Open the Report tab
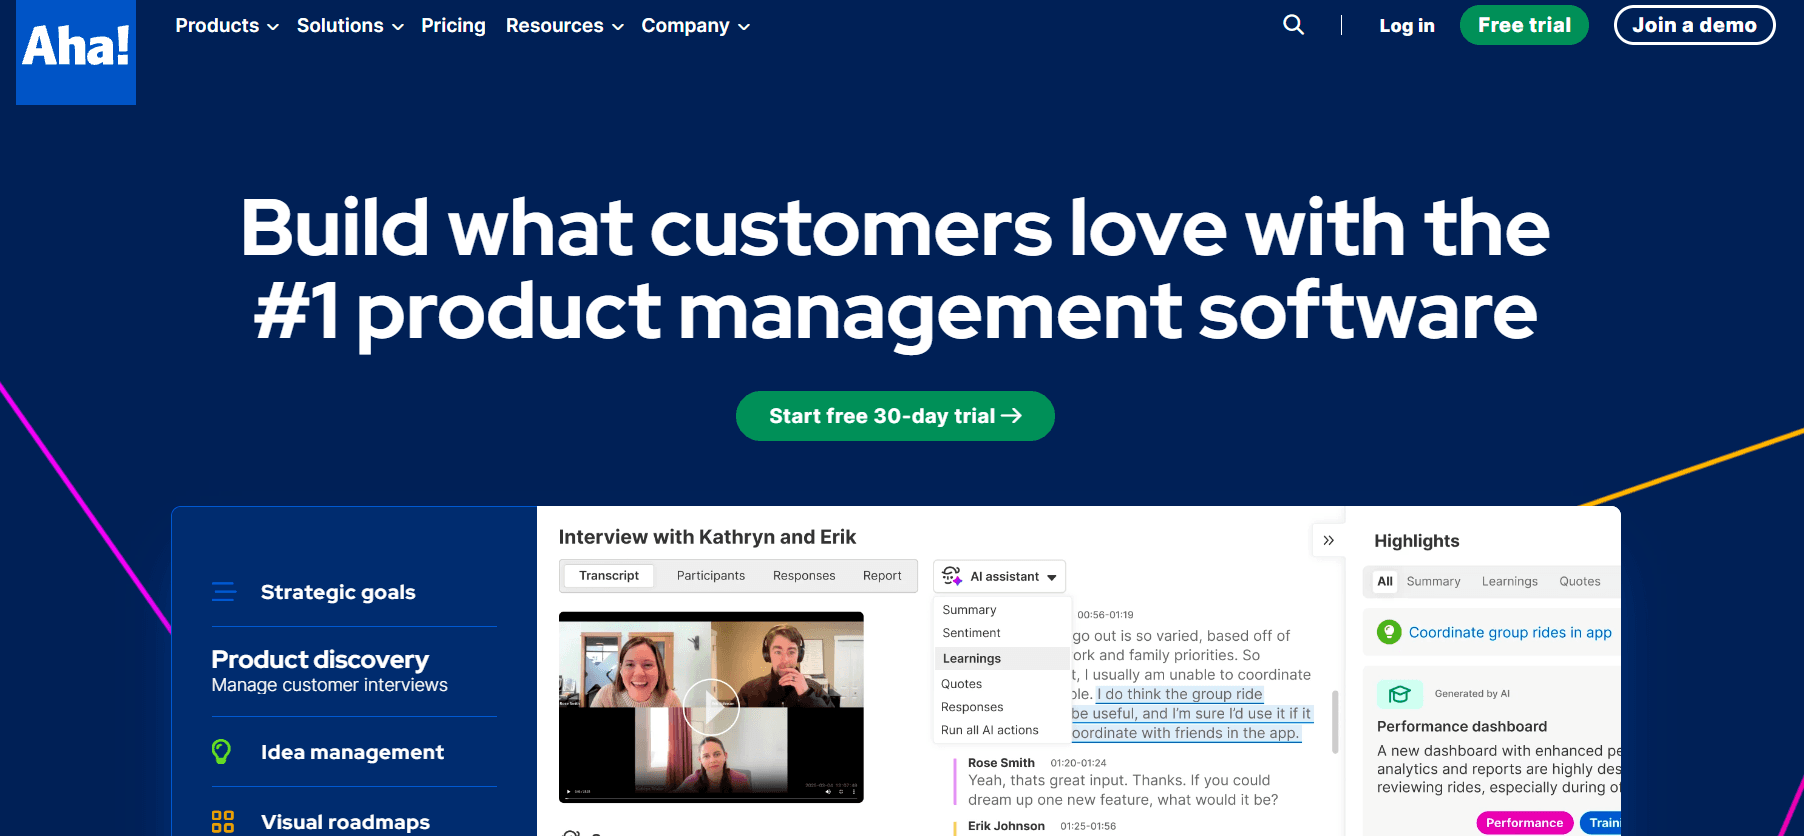The width and height of the screenshot is (1804, 836). 882,576
